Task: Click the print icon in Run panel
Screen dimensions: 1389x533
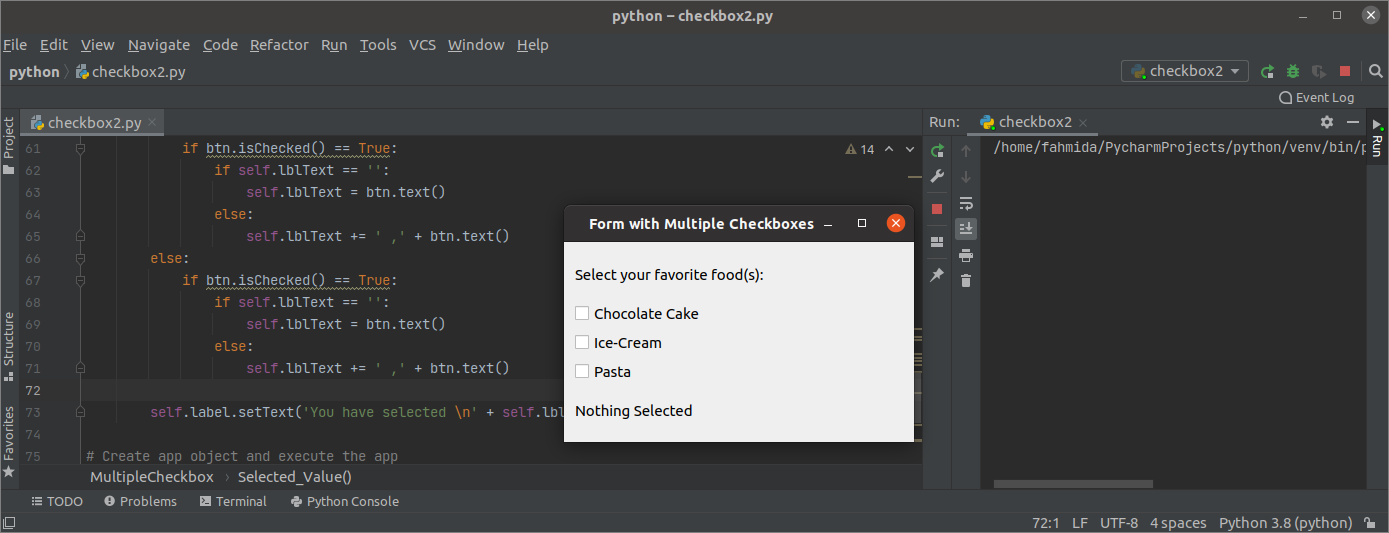Action: [965, 255]
